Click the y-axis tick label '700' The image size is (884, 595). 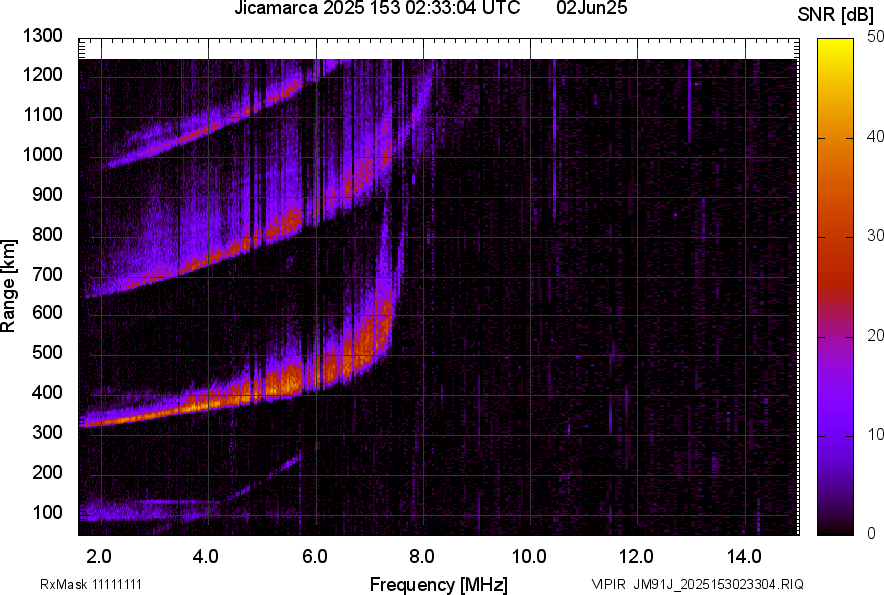click(x=47, y=274)
